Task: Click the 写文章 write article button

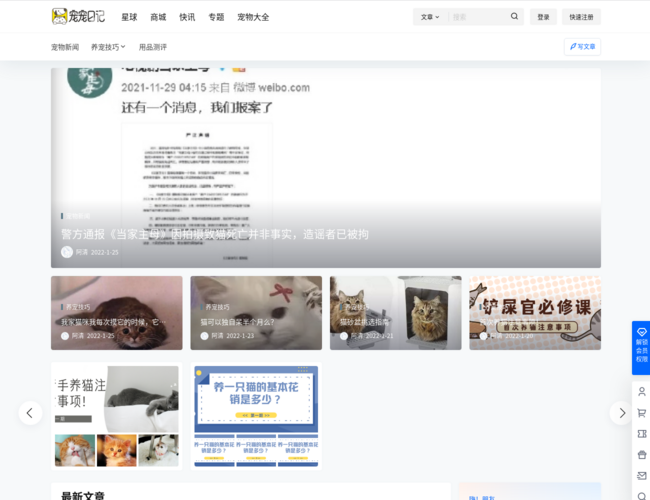Action: 582,46
